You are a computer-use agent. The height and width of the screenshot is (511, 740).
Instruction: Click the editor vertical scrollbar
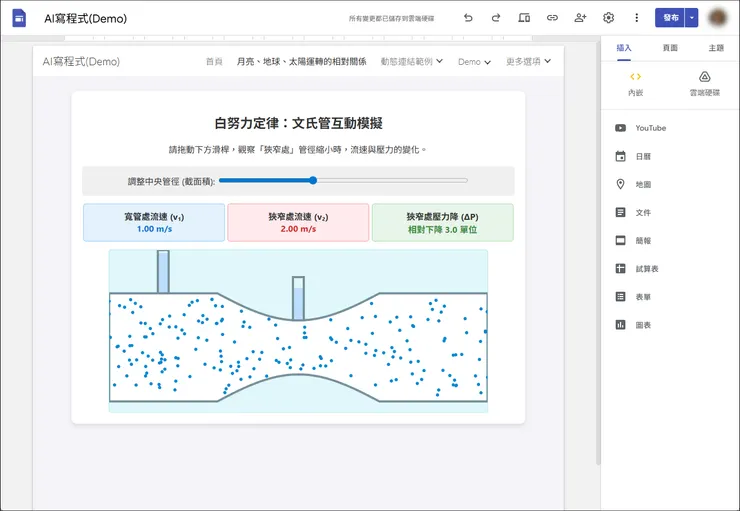598,255
